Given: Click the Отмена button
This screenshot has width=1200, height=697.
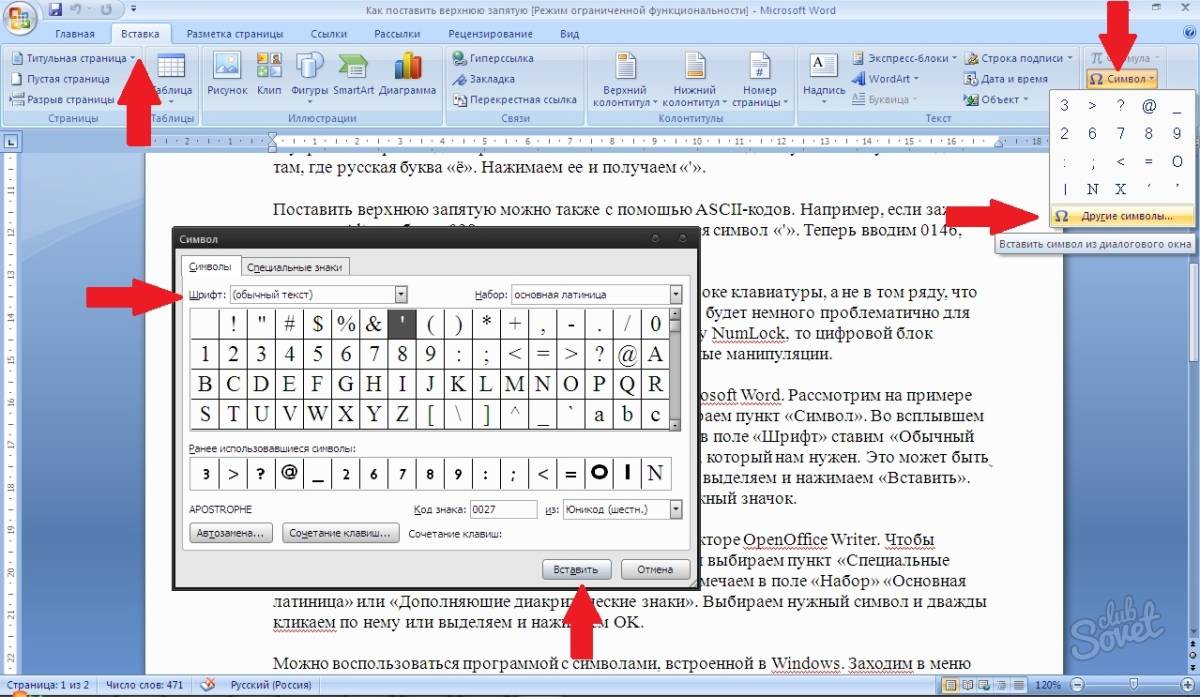Looking at the screenshot, I should click(655, 570).
